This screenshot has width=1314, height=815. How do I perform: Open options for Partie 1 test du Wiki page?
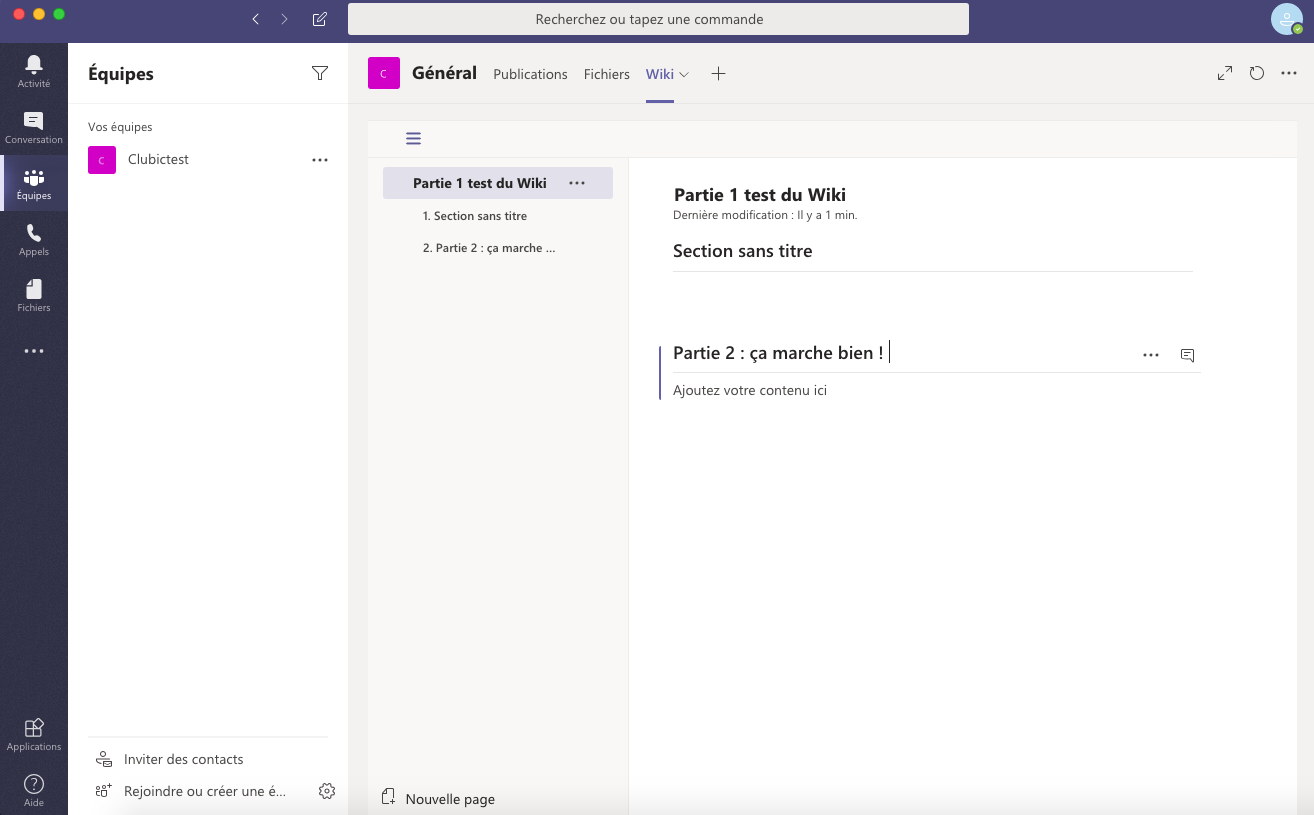(577, 183)
